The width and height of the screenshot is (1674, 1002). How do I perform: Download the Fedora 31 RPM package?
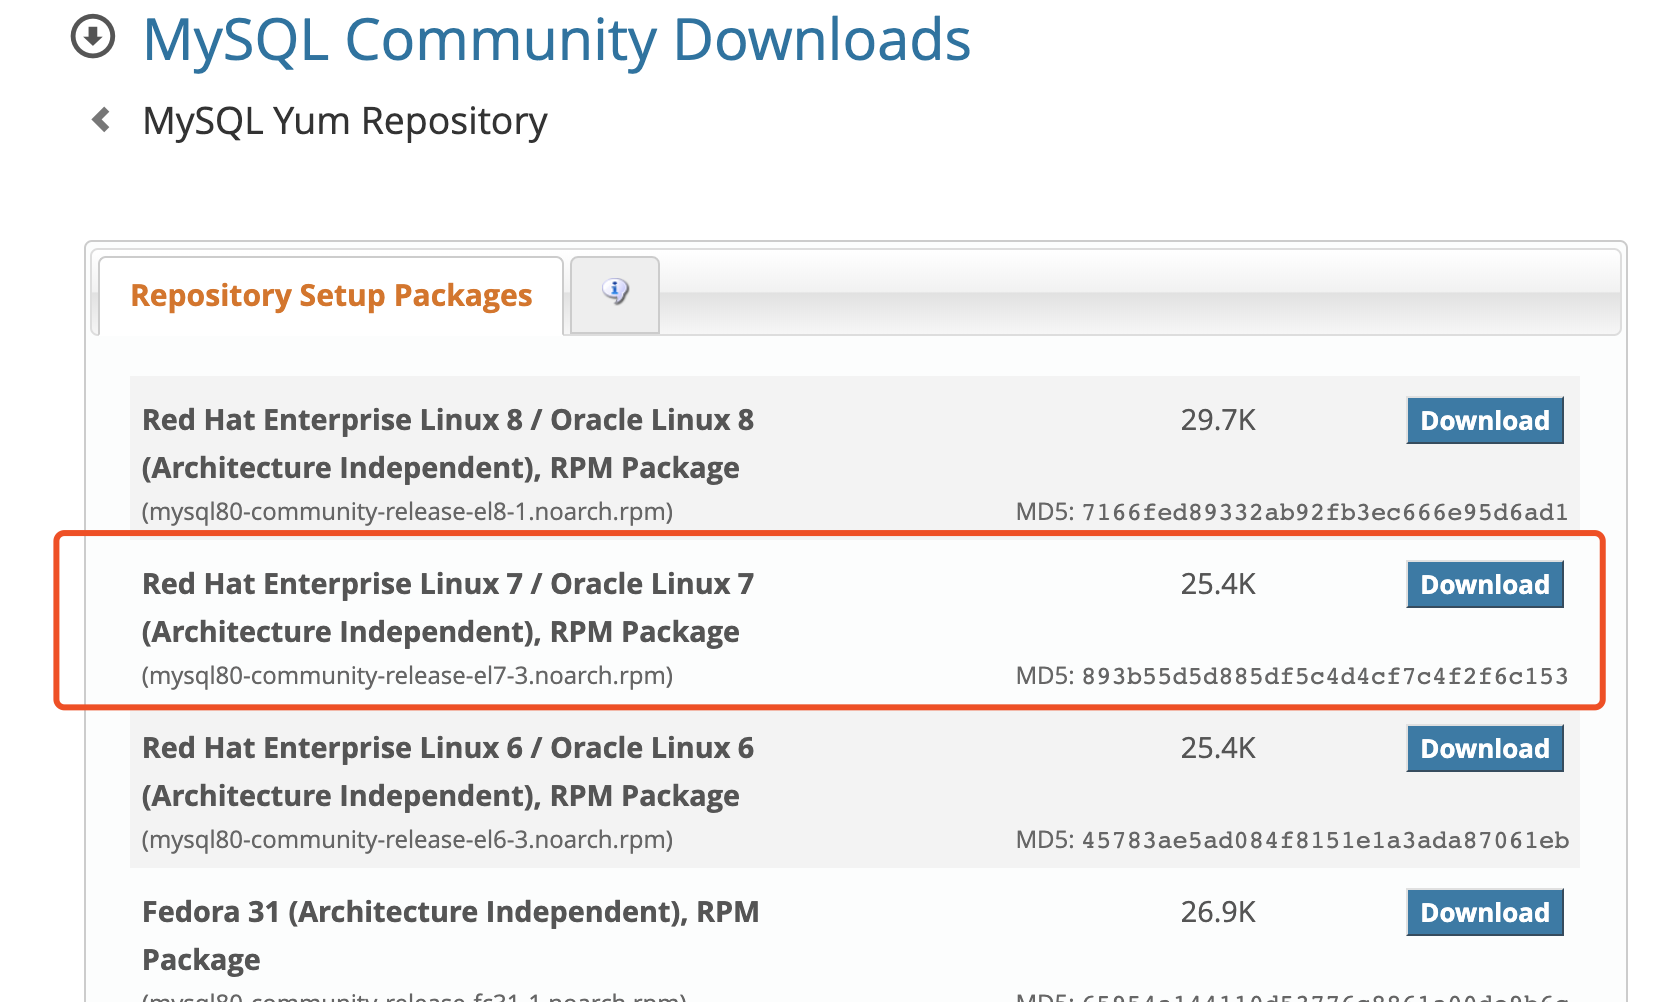pos(1484,912)
